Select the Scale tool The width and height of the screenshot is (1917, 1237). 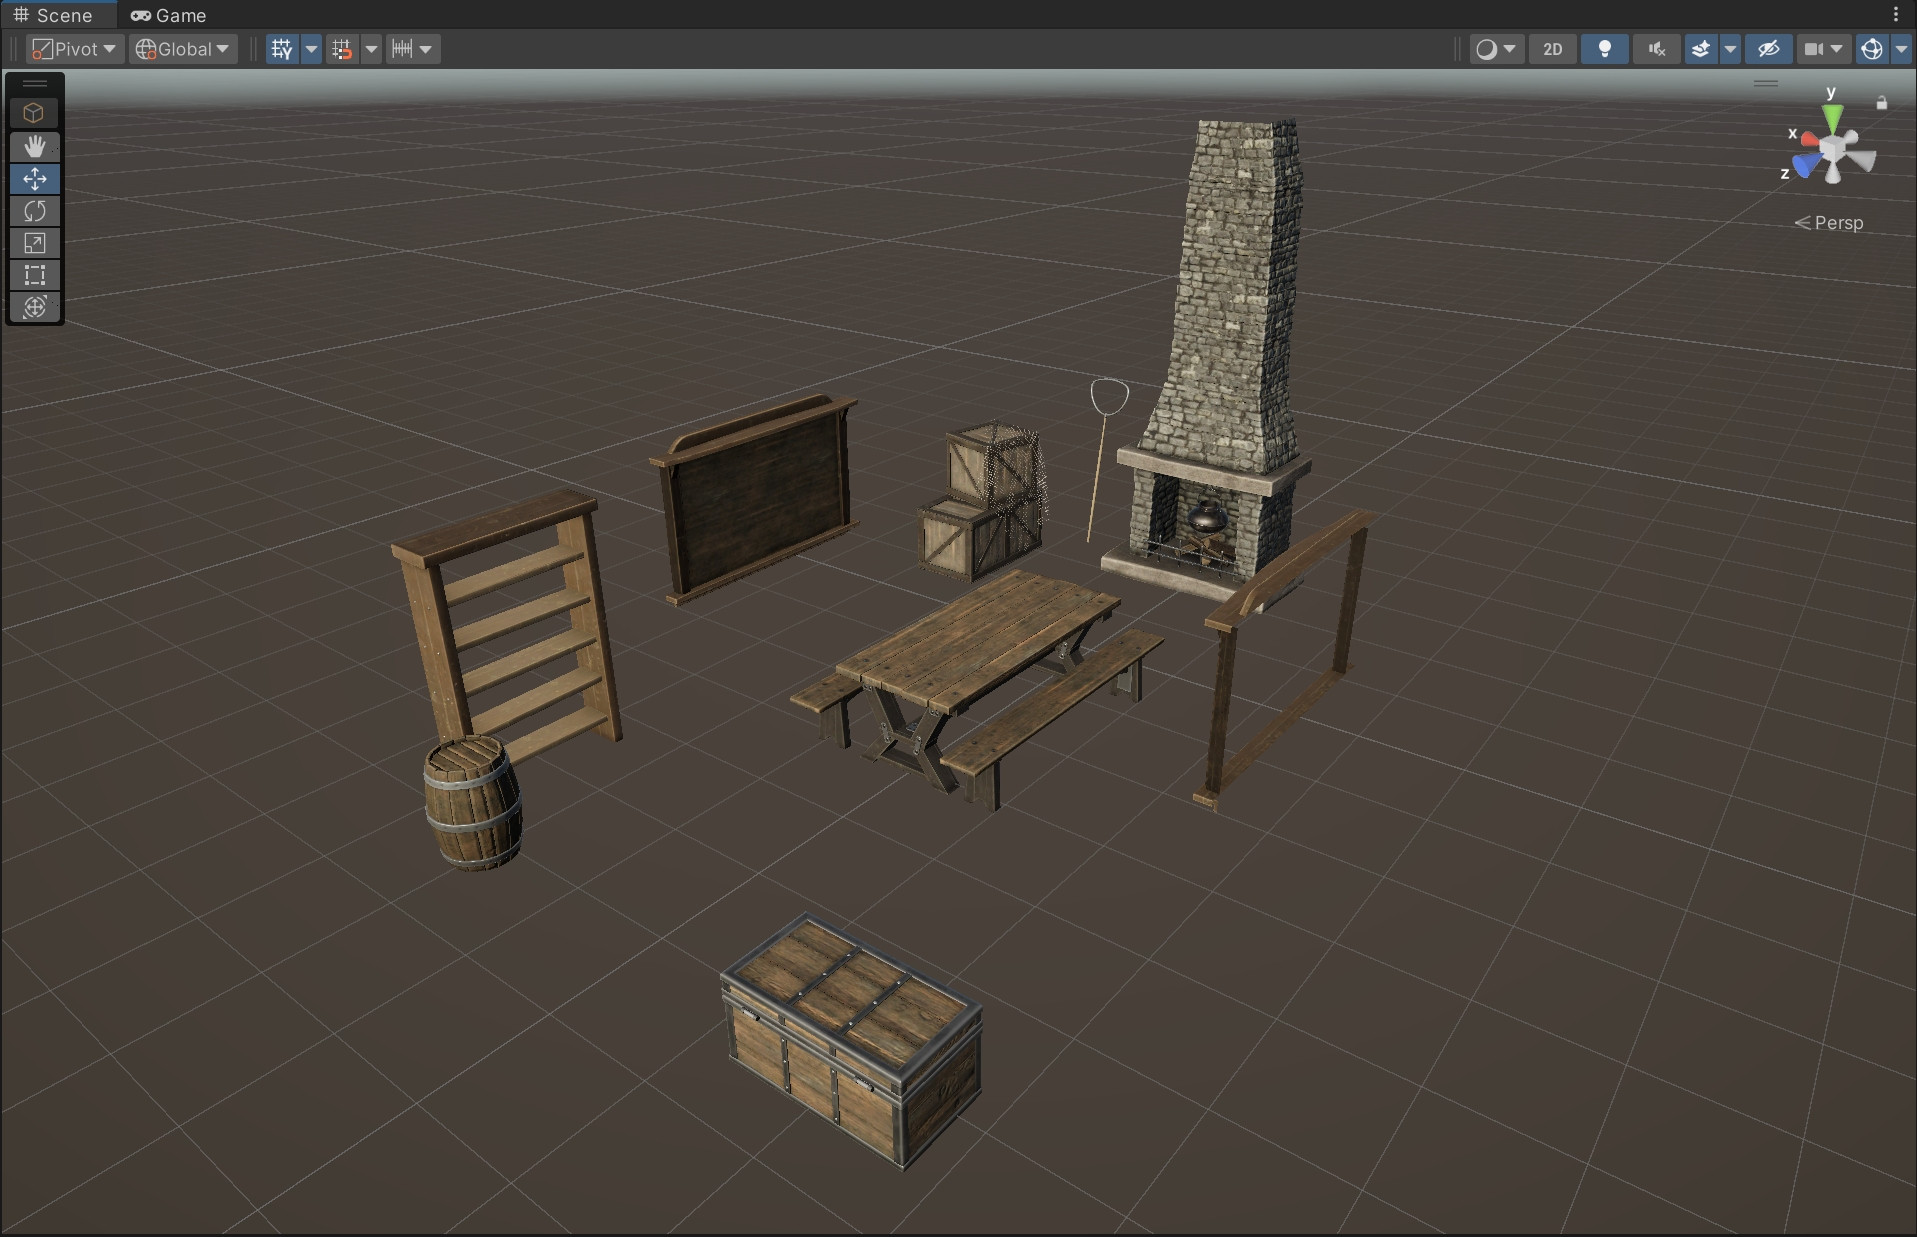[35, 243]
